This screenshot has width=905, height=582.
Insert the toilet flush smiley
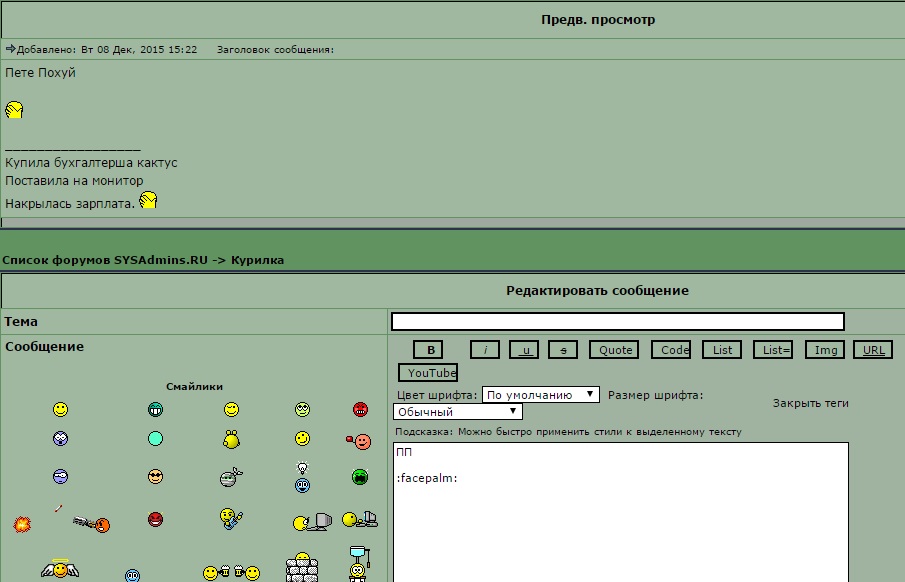(x=359, y=564)
